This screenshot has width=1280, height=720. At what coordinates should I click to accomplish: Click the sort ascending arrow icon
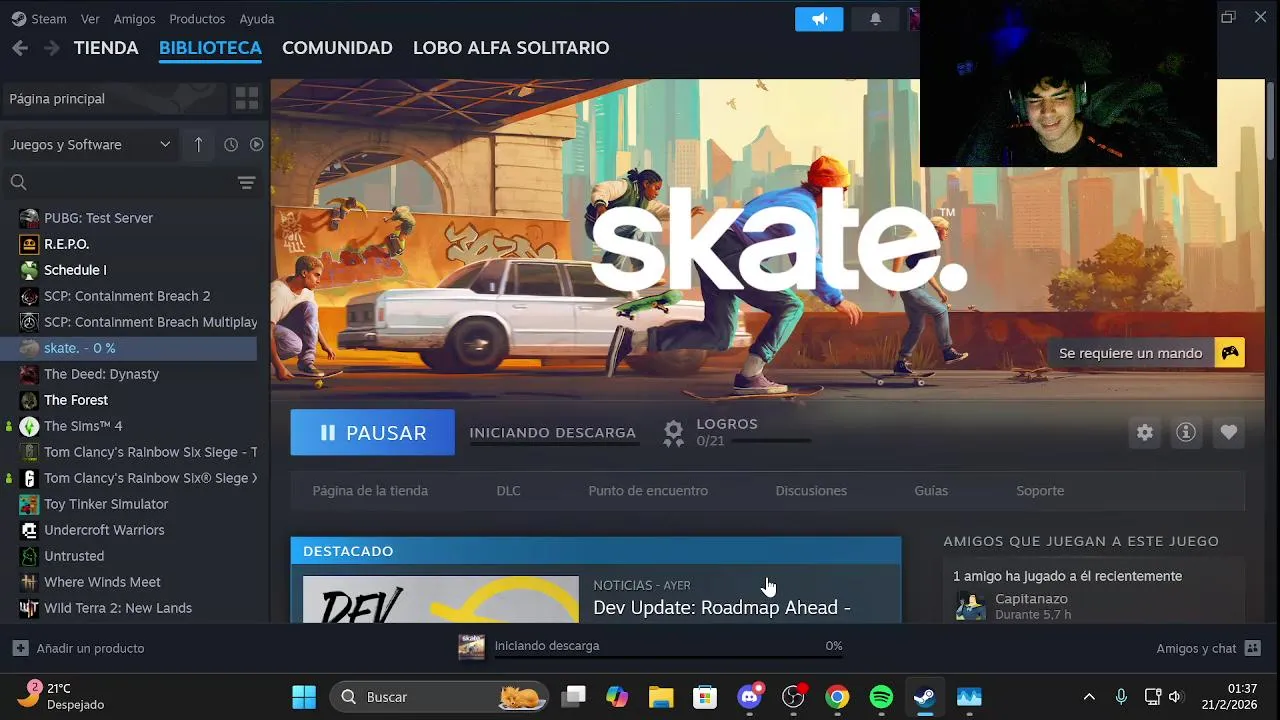click(198, 145)
